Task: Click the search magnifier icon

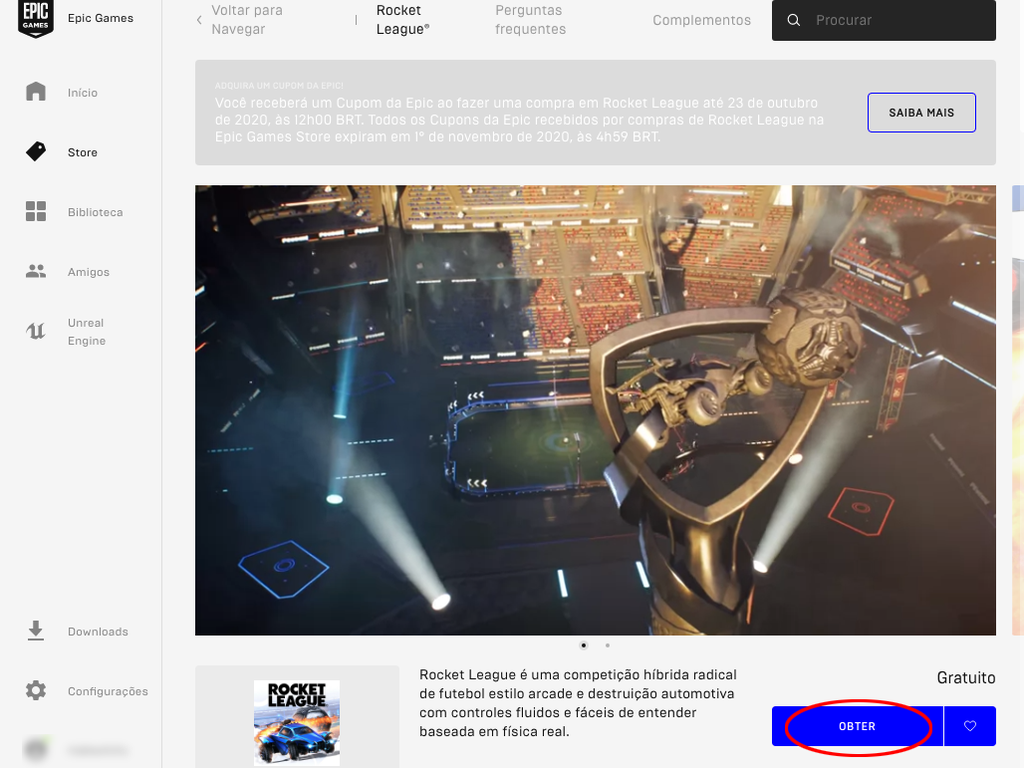Action: [793, 20]
